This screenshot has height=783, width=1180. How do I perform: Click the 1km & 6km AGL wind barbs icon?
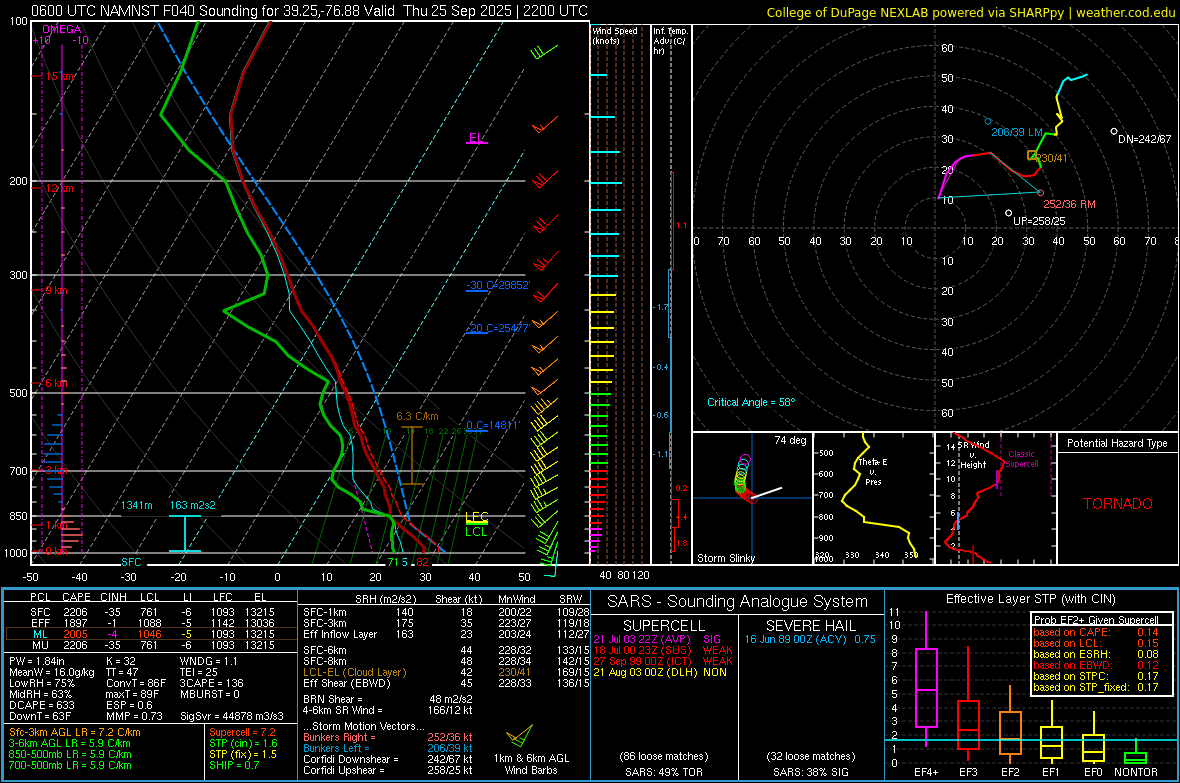(x=520, y=735)
